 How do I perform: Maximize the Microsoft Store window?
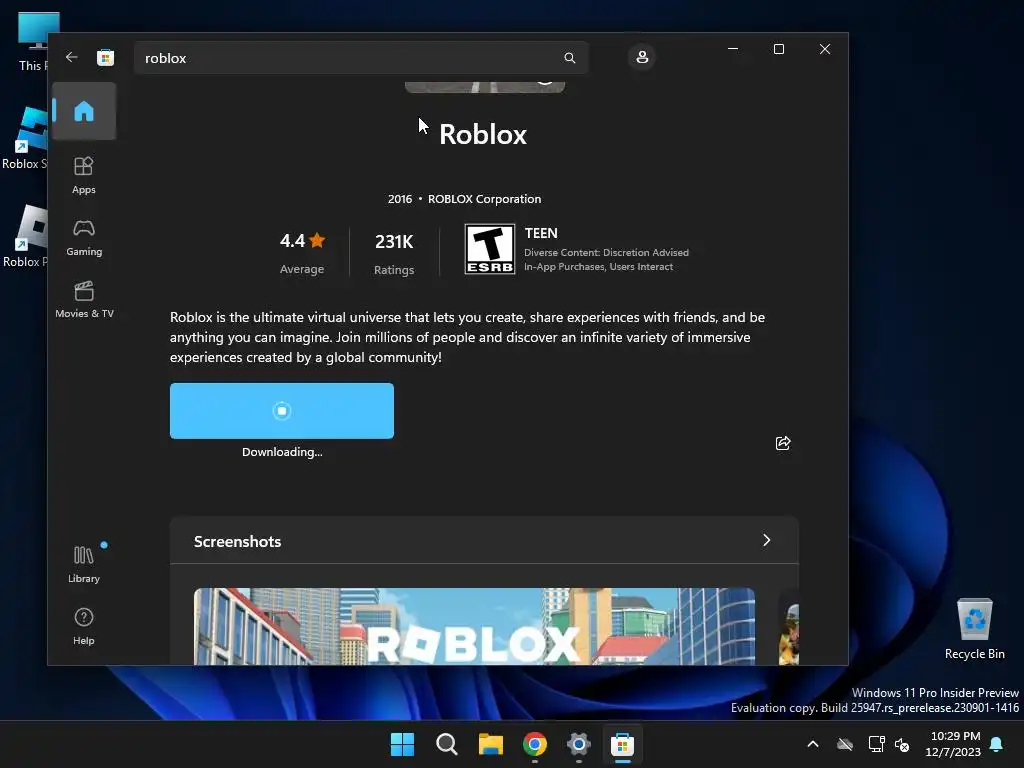pyautogui.click(x=778, y=49)
